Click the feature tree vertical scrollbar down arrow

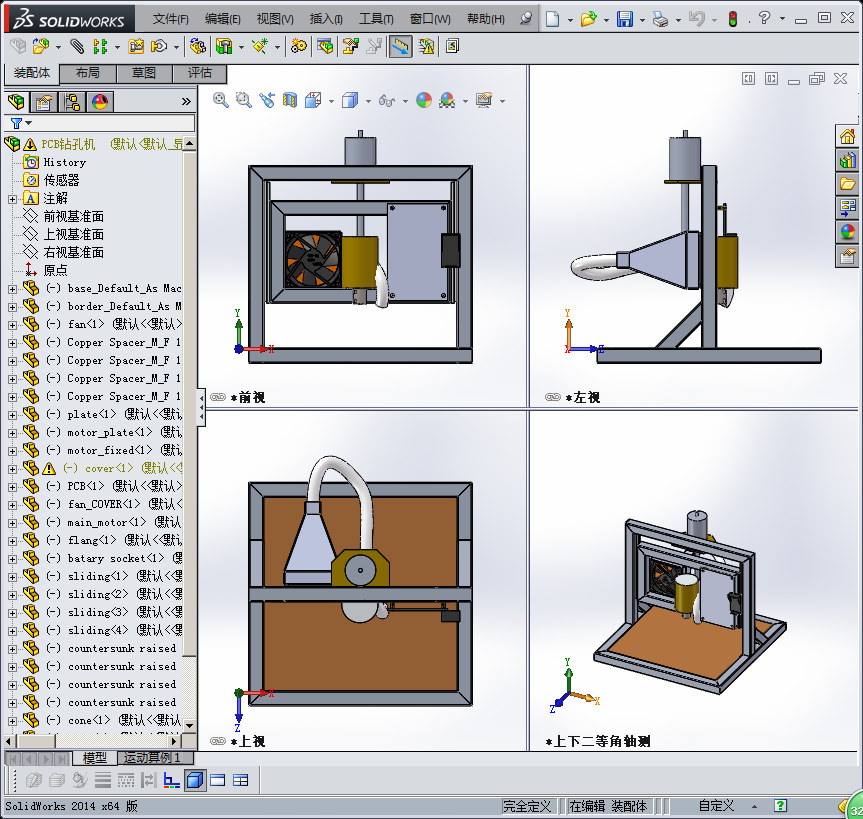pos(189,725)
